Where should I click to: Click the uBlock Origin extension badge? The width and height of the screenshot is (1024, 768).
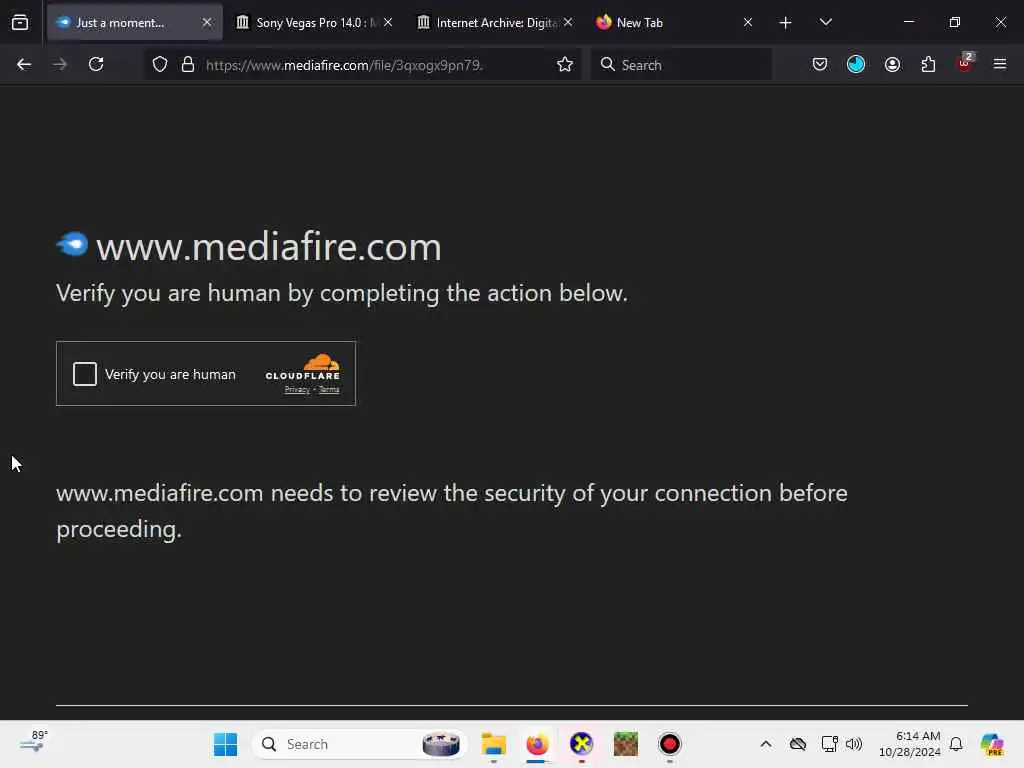tap(965, 63)
